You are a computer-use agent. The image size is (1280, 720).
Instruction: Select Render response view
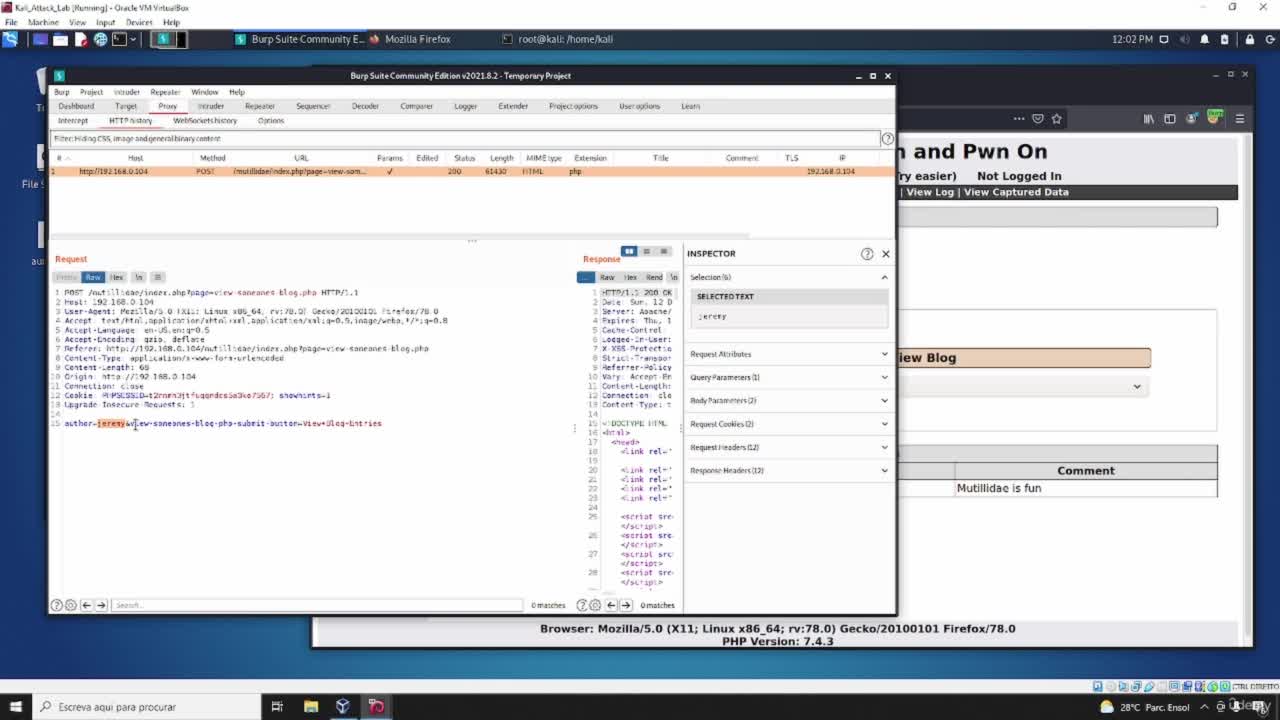[654, 277]
